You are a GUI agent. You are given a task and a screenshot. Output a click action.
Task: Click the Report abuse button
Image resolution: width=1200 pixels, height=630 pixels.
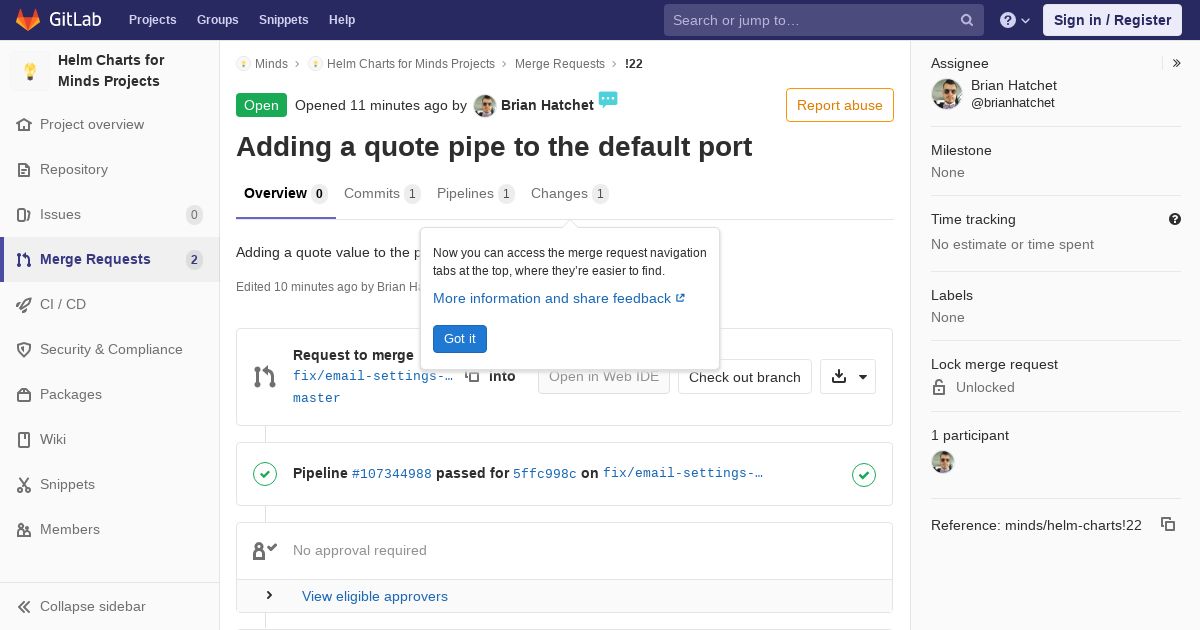840,105
